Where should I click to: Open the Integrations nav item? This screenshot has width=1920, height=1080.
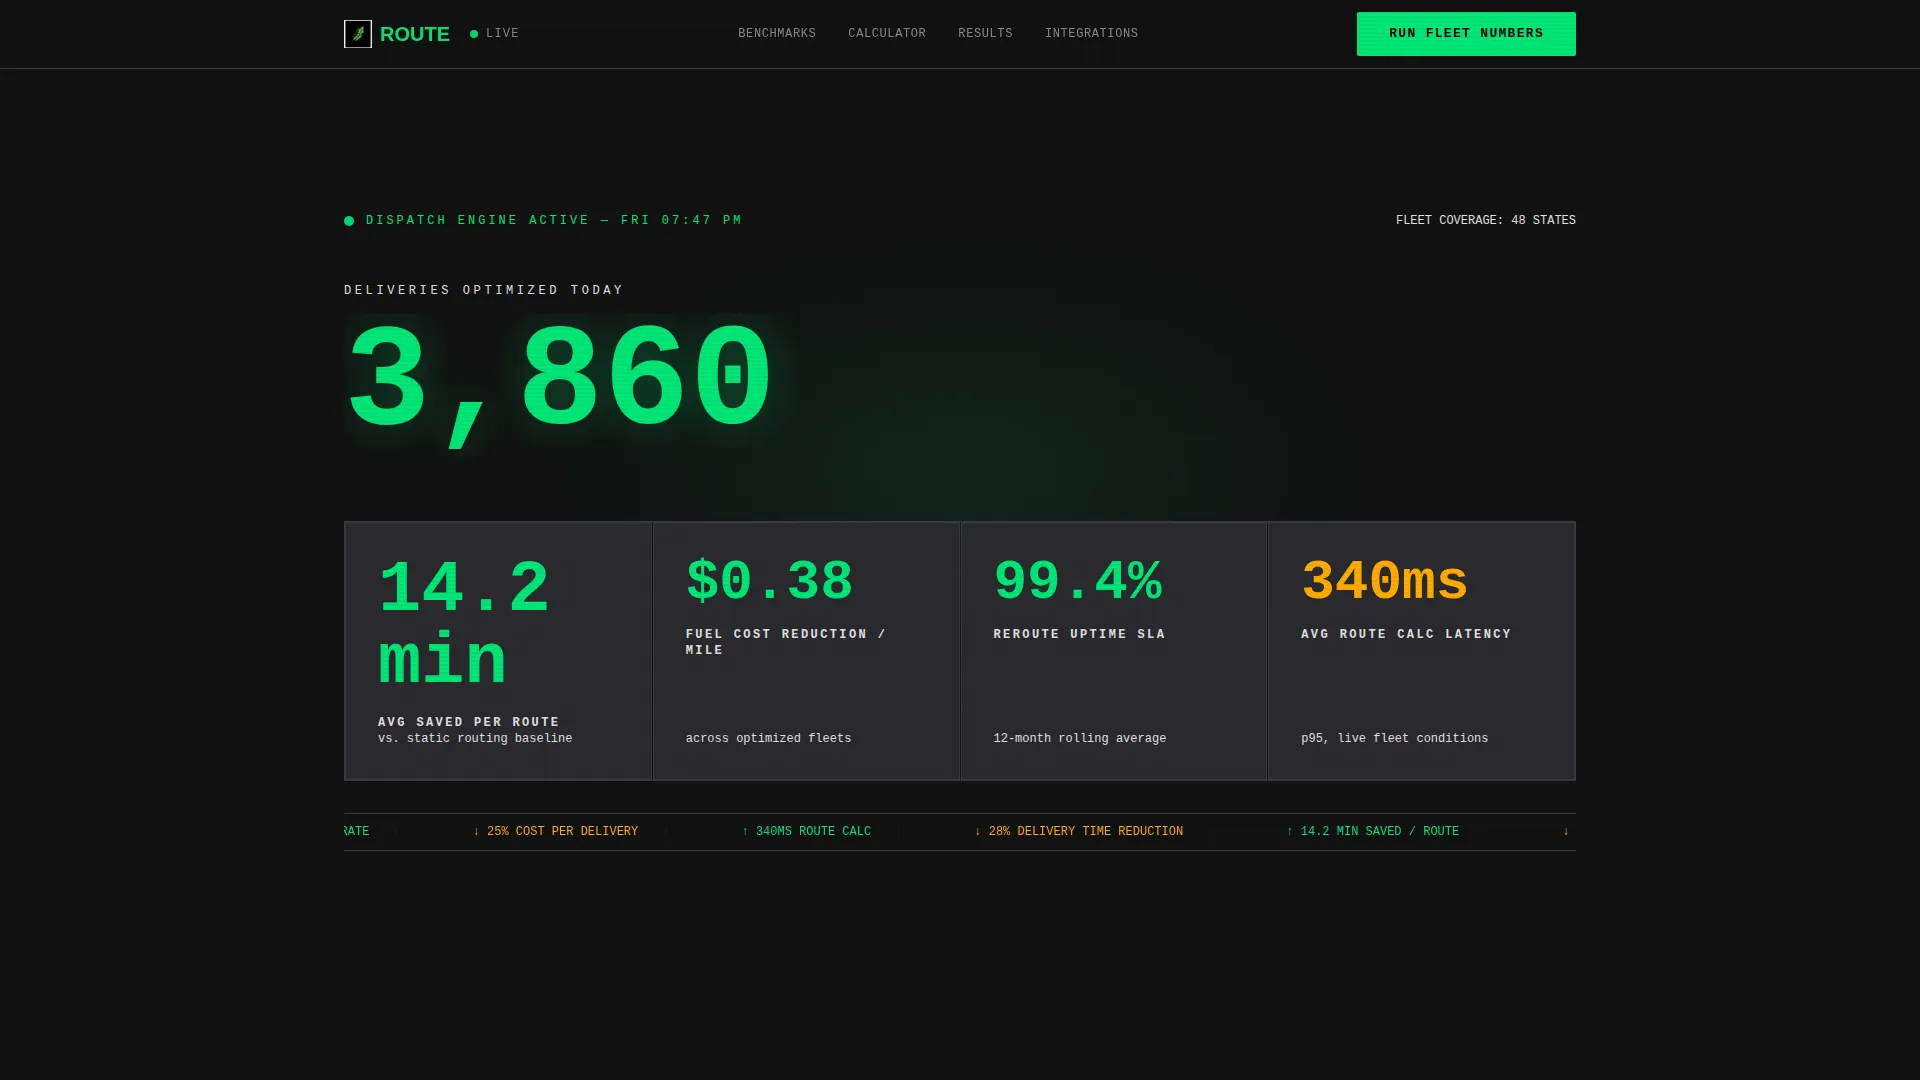point(1091,34)
